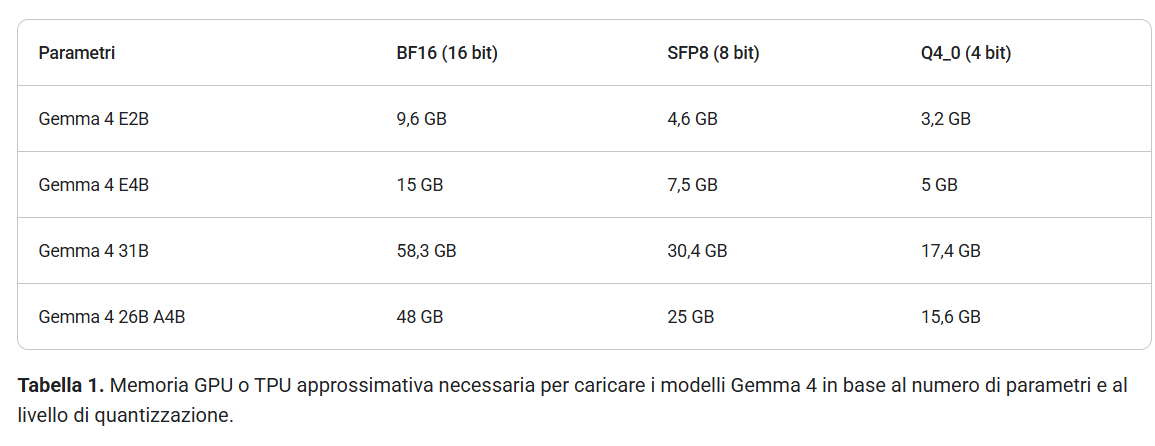
Task: Click the 17,4 GB cell
Action: pyautogui.click(x=950, y=251)
